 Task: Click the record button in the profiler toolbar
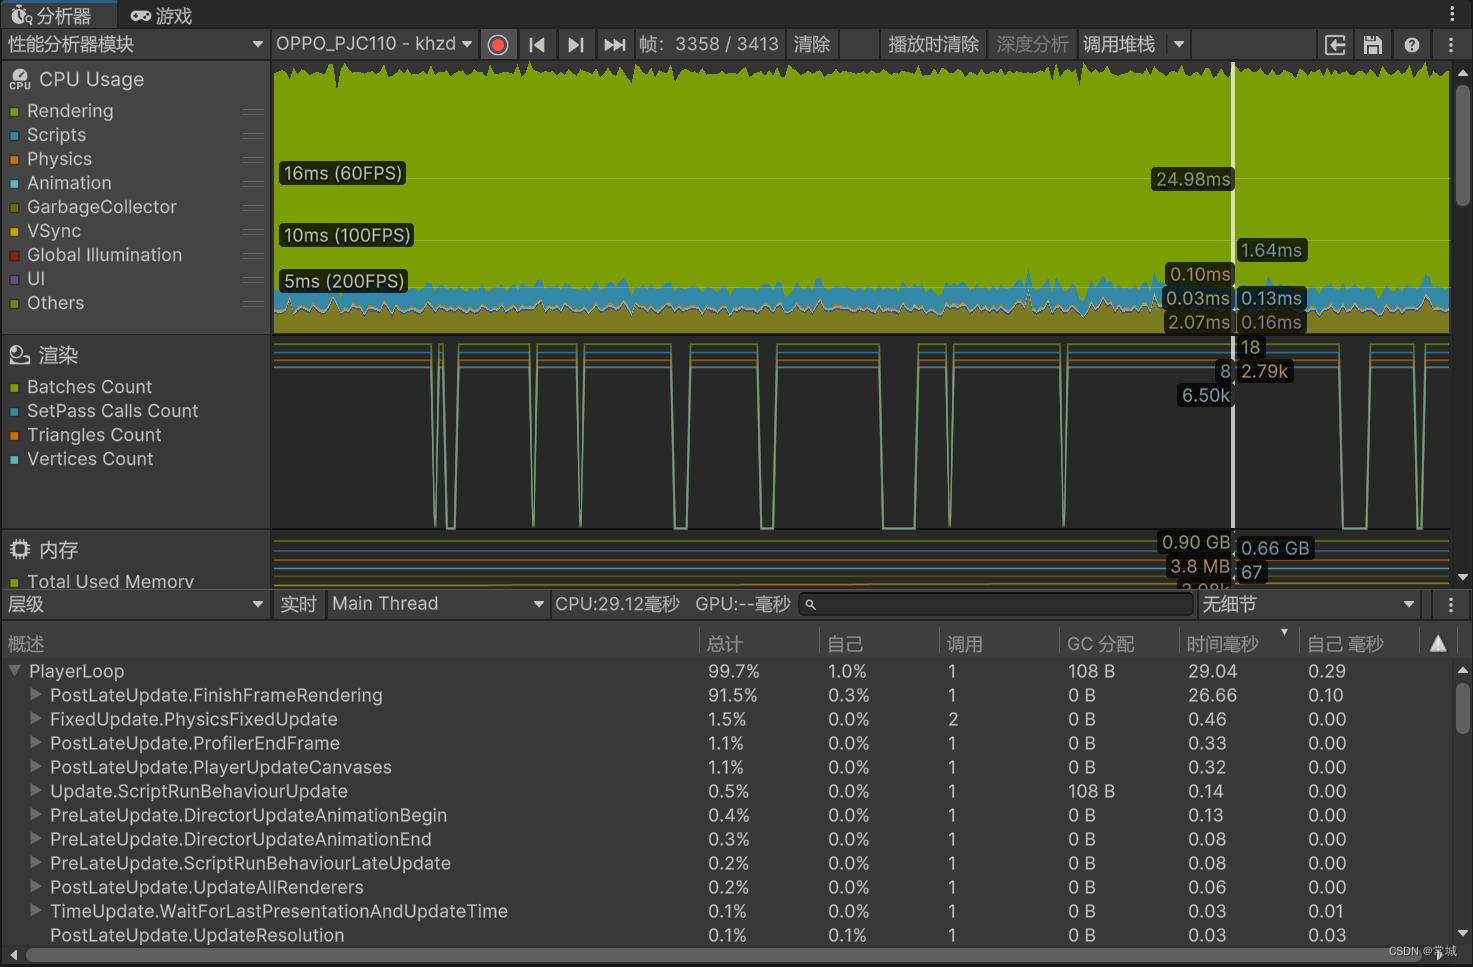pyautogui.click(x=498, y=44)
